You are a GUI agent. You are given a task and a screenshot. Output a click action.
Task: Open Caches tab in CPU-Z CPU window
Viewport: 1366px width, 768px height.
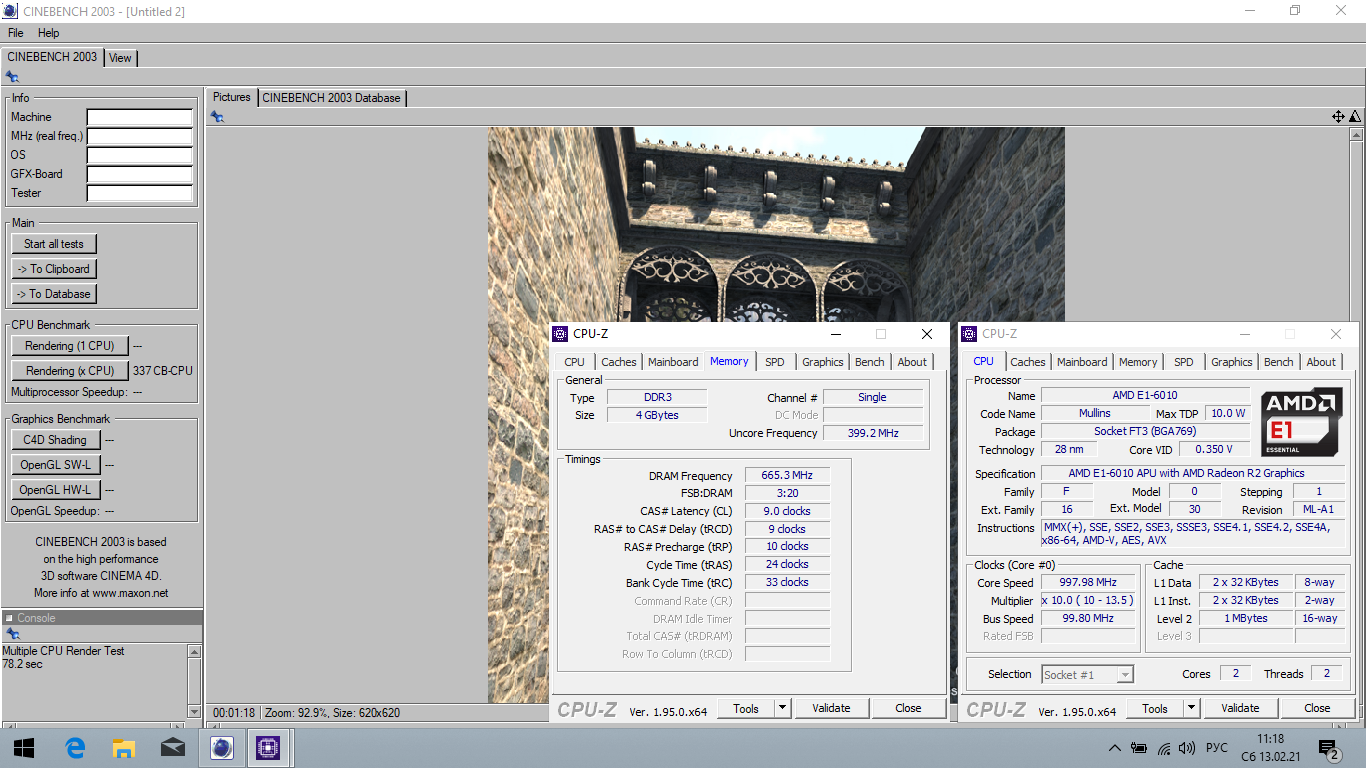(1028, 362)
